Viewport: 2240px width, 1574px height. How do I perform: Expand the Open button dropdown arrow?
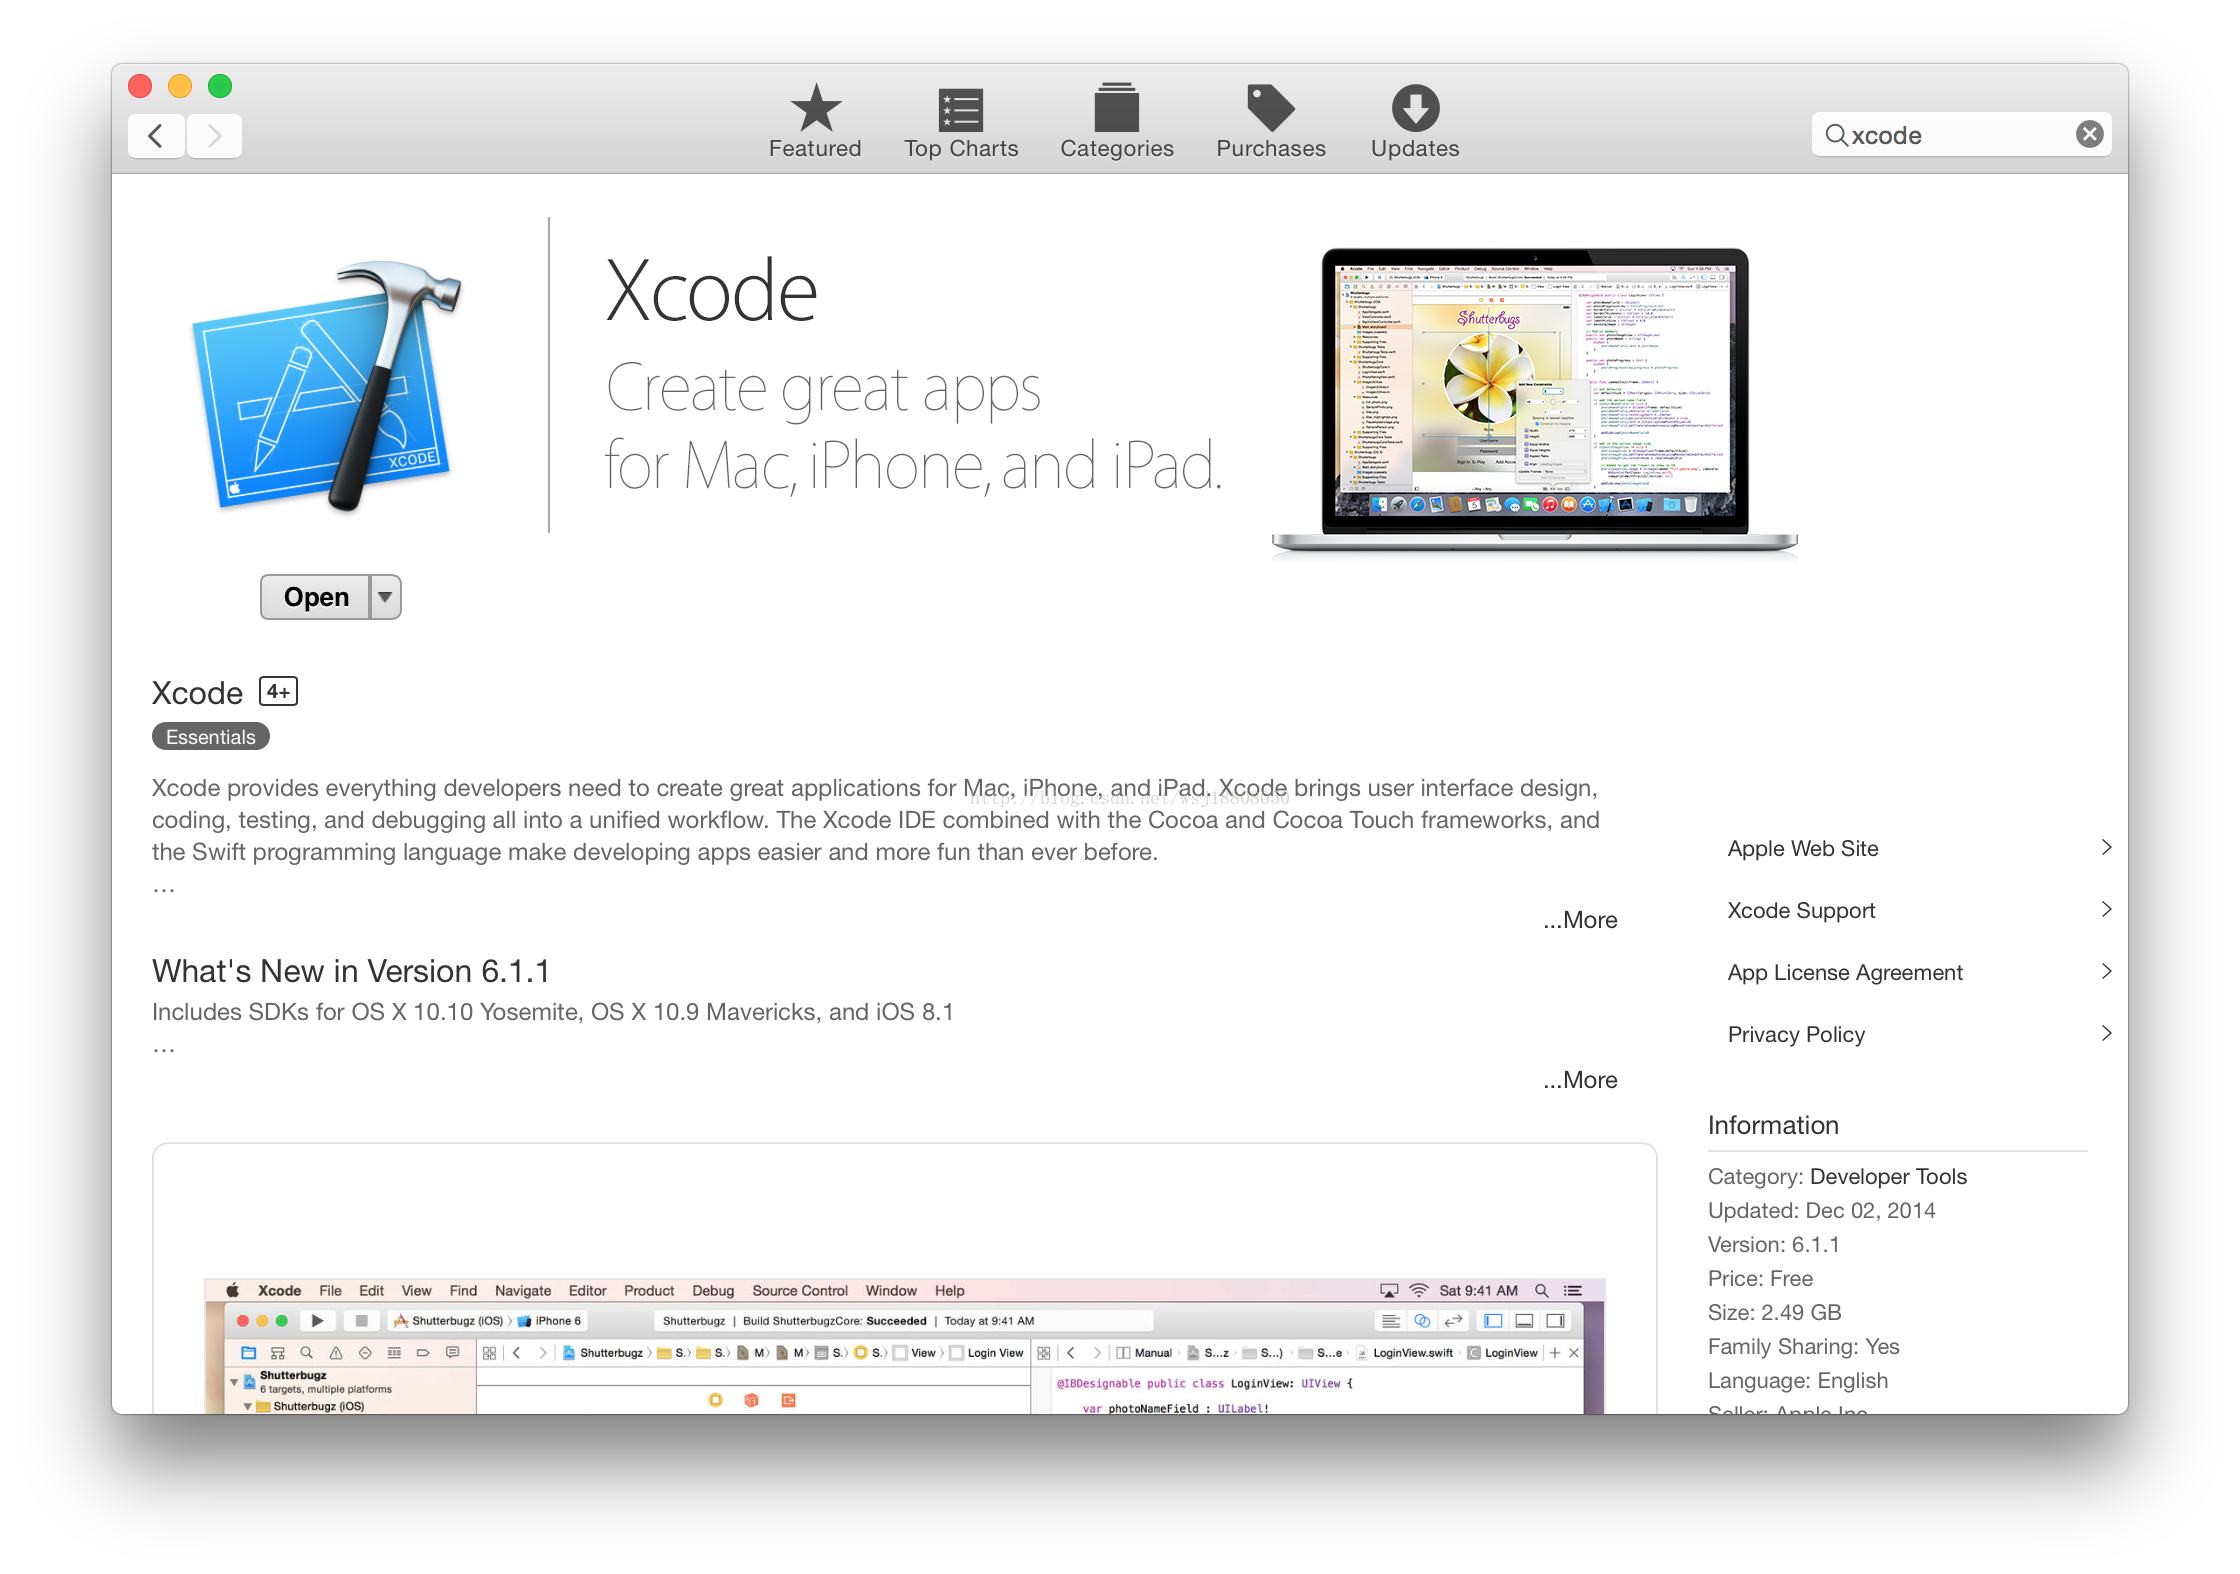coord(387,596)
